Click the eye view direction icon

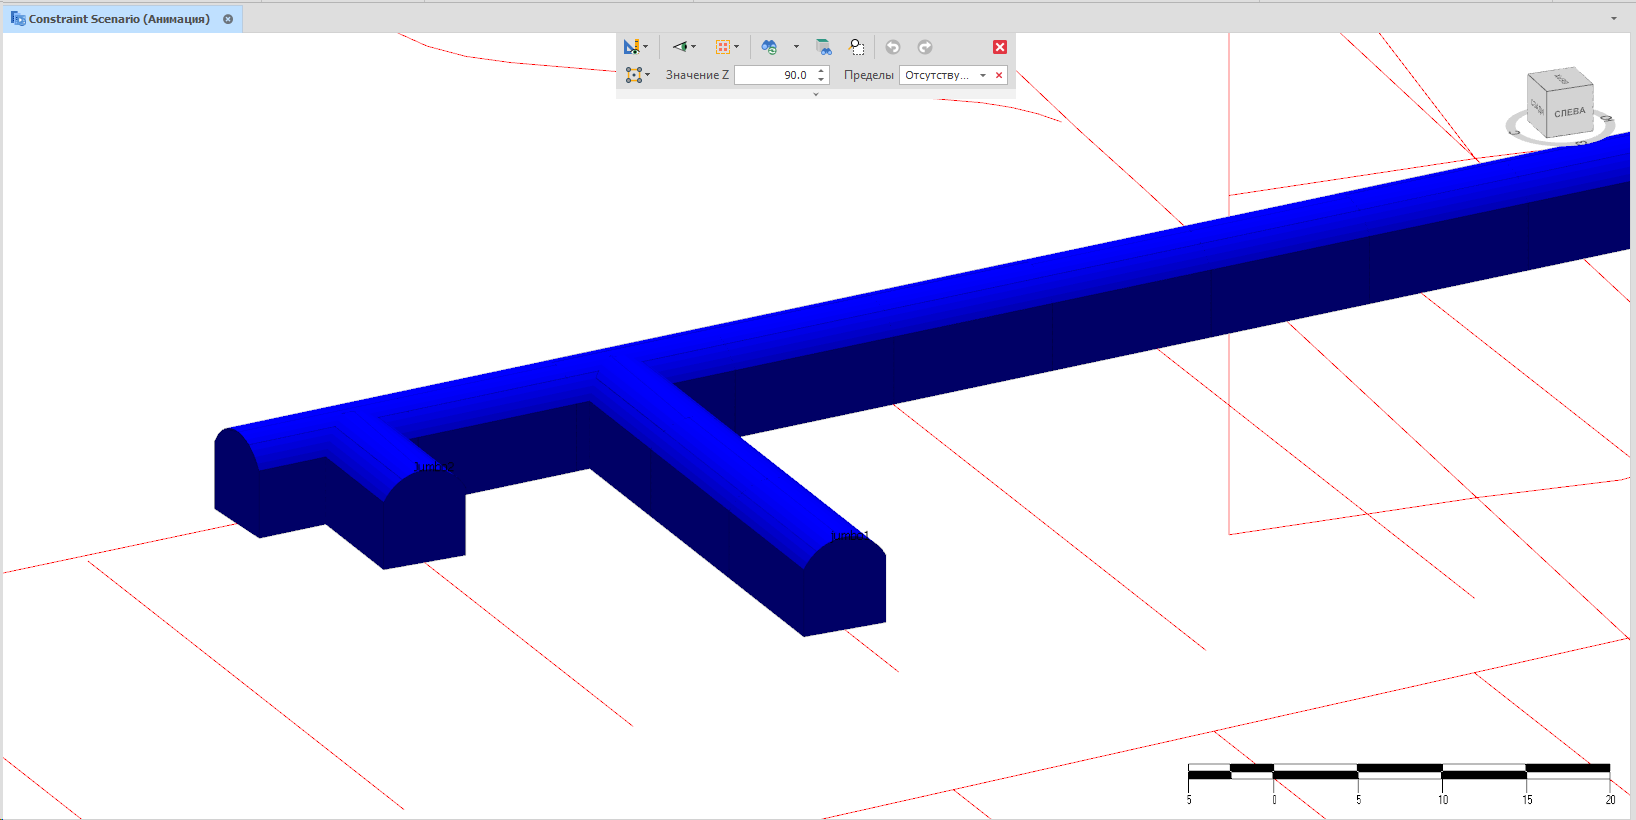coord(680,47)
